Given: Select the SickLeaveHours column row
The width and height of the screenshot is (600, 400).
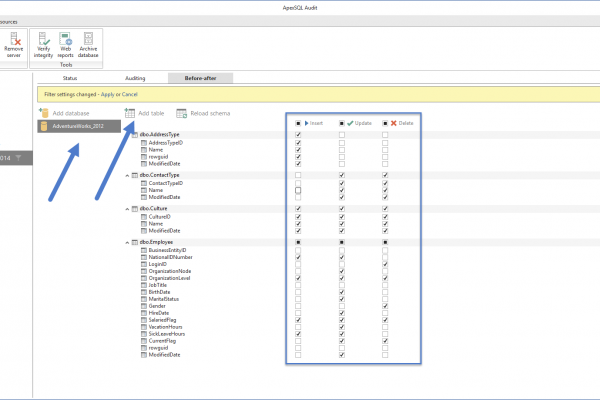Looking at the screenshot, I should 167,334.
